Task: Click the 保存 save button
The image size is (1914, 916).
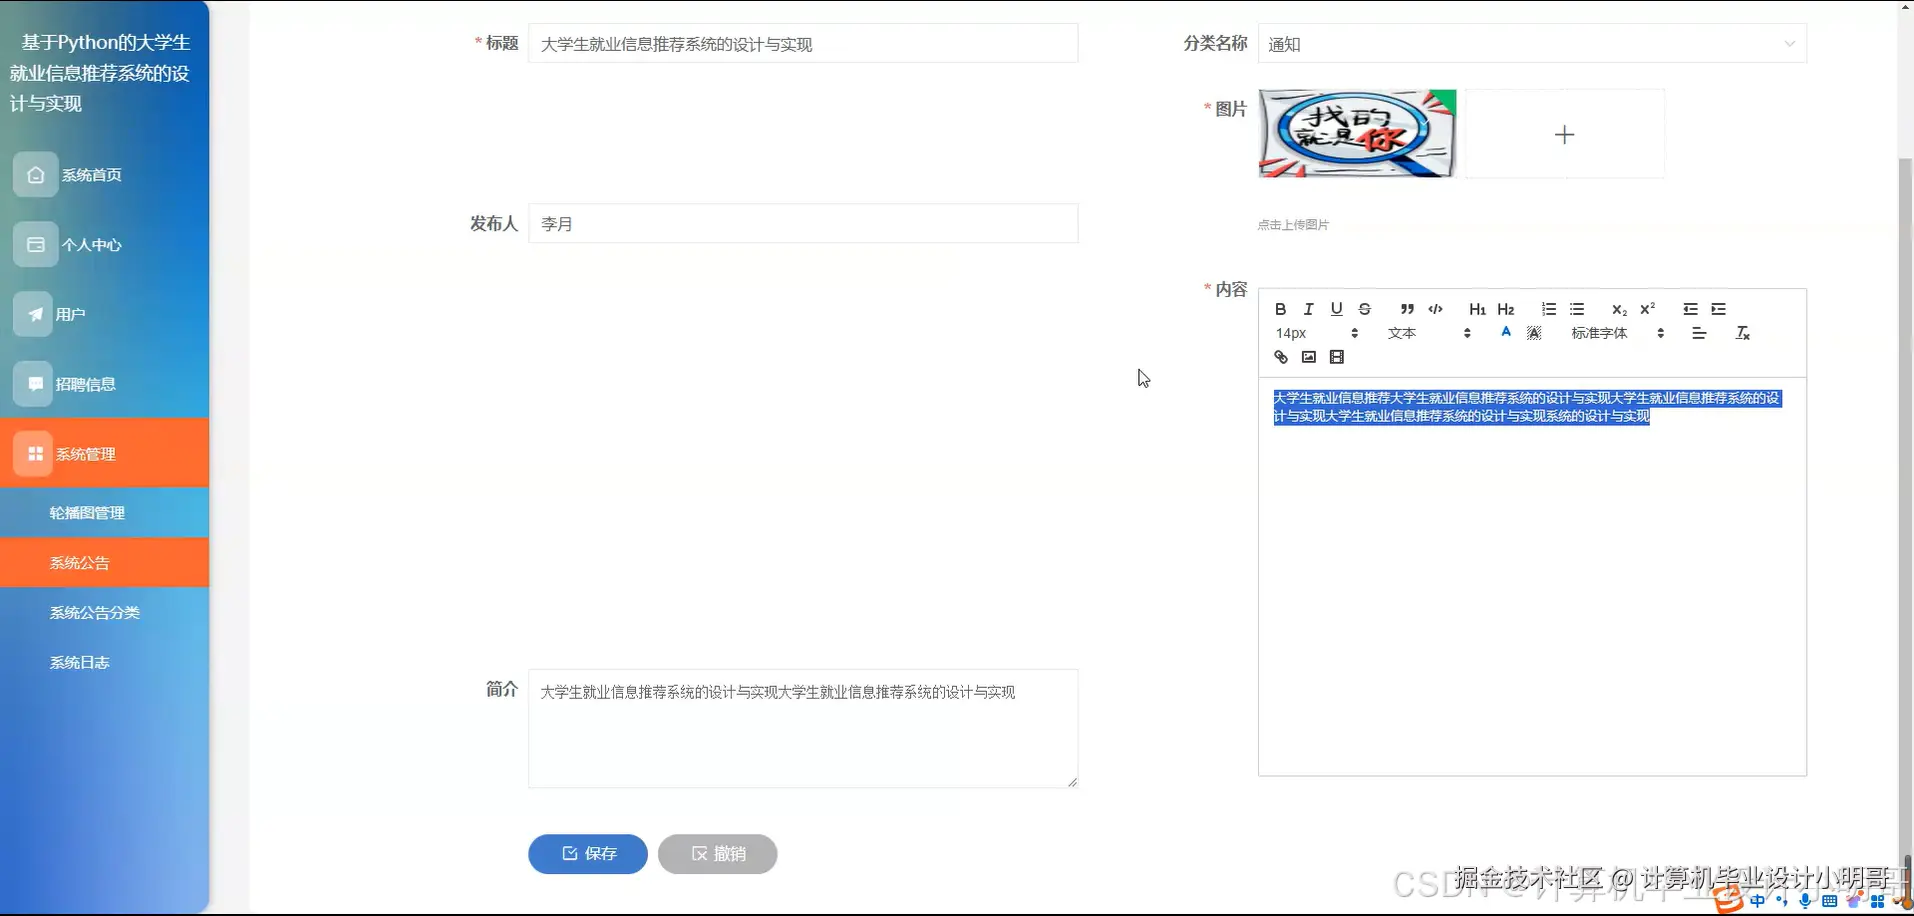Action: 587,853
